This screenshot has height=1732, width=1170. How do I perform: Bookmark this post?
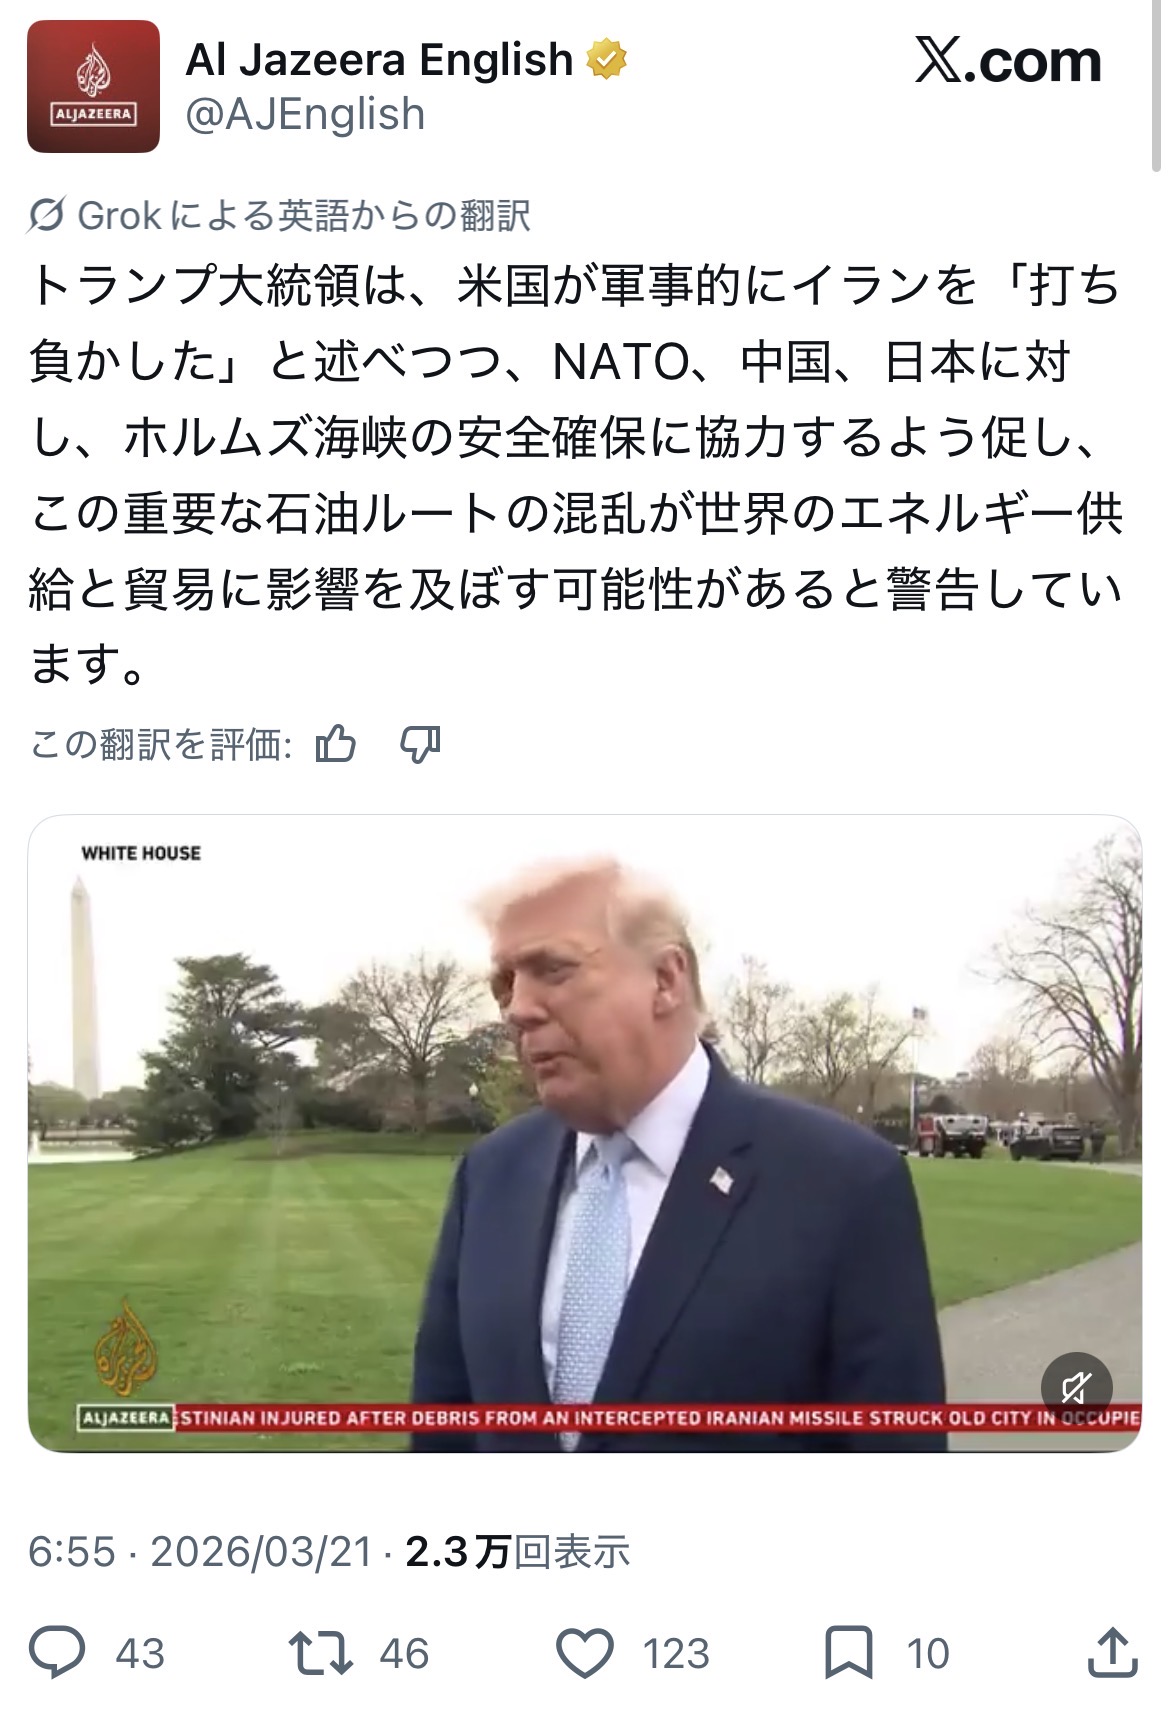(x=848, y=1653)
